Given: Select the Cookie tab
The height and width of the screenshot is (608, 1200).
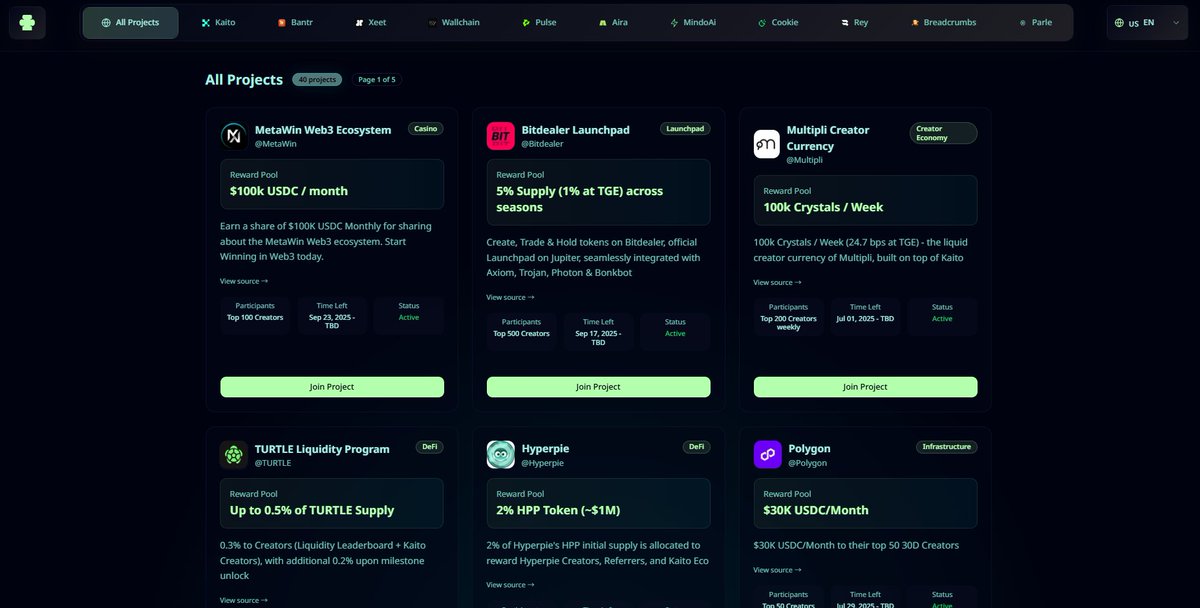Looking at the screenshot, I should 778,22.
